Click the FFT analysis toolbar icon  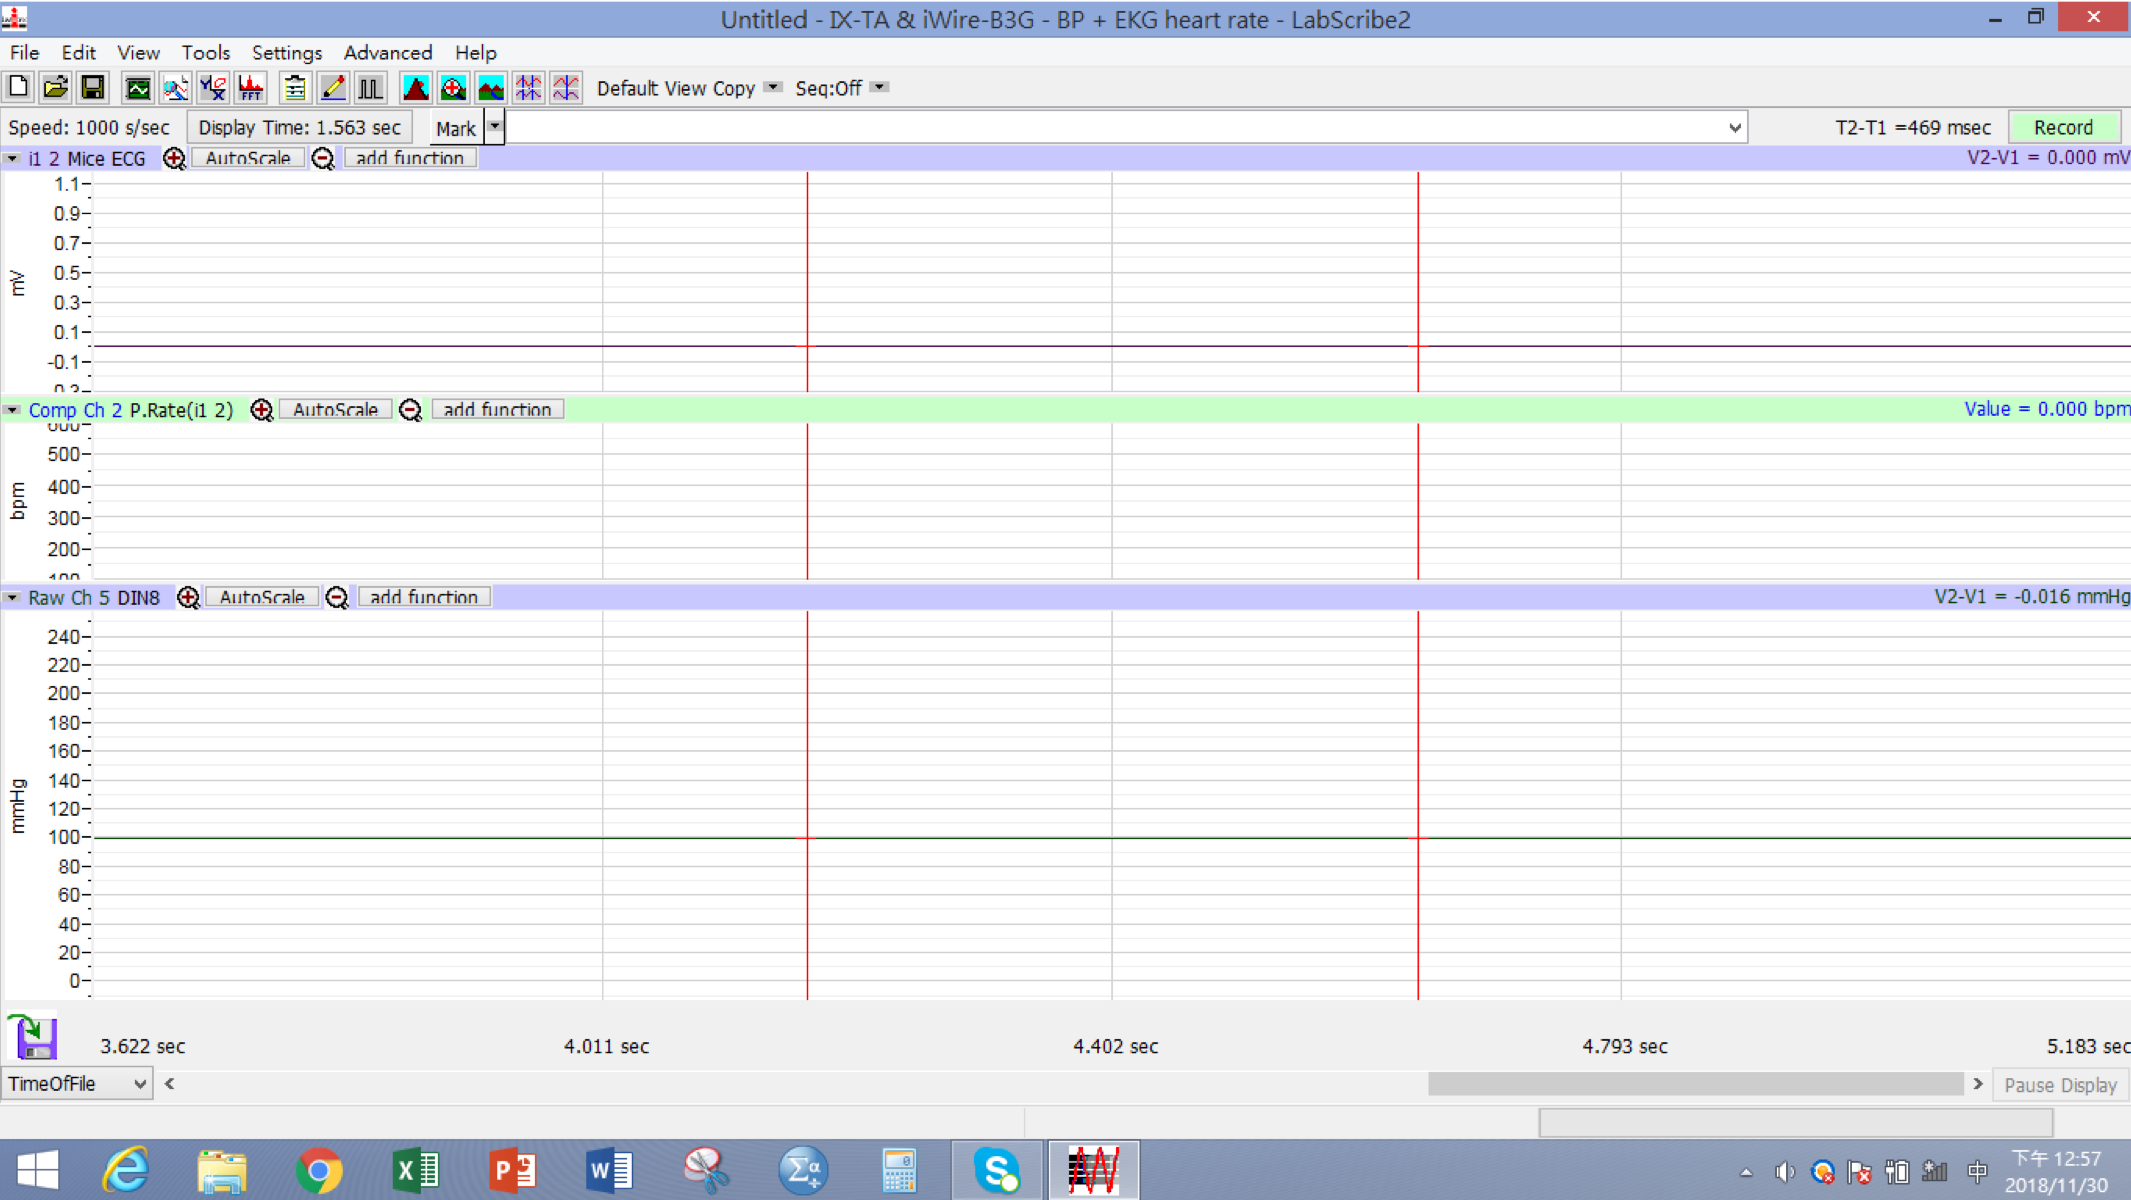click(251, 88)
